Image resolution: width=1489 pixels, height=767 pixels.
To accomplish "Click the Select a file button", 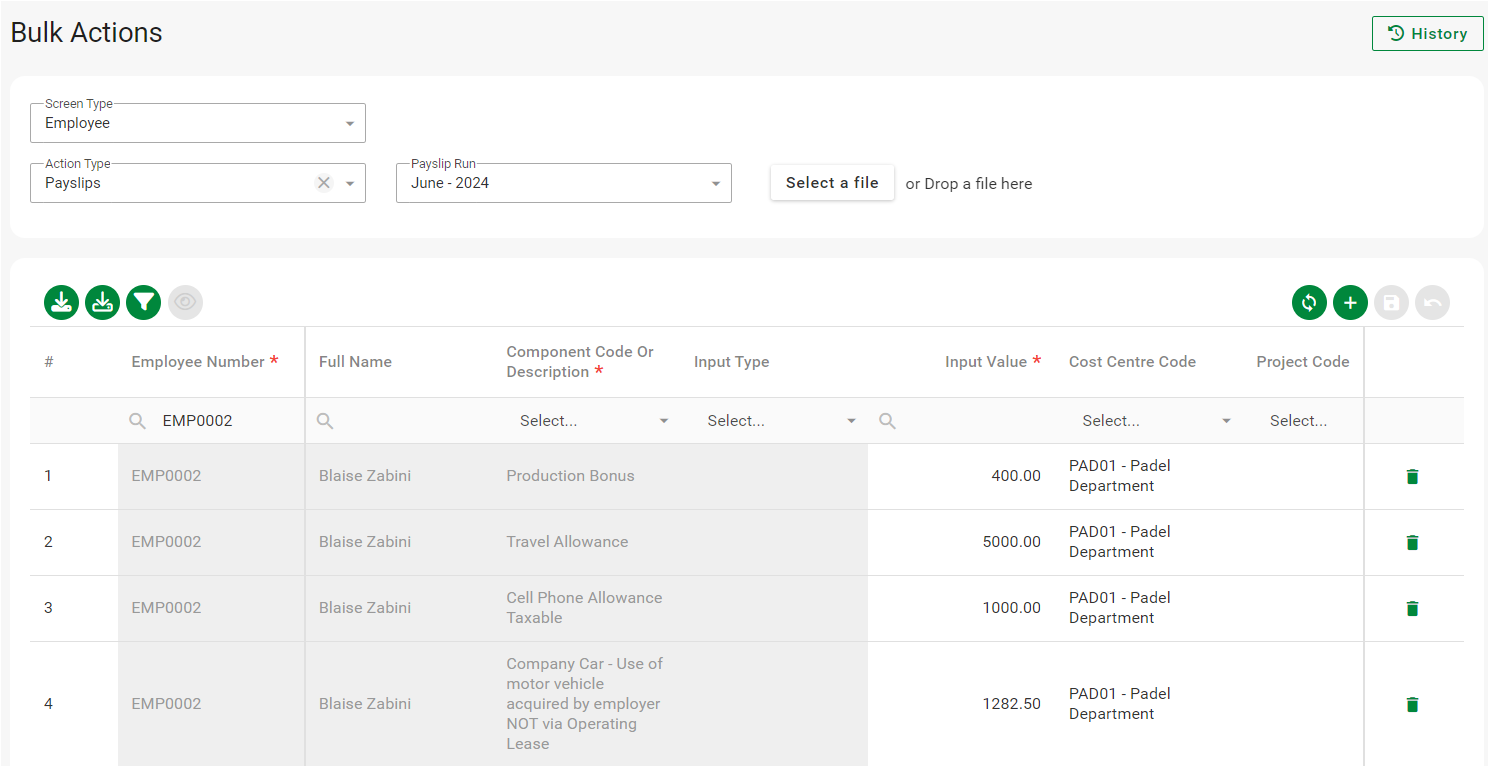I will pos(832,183).
